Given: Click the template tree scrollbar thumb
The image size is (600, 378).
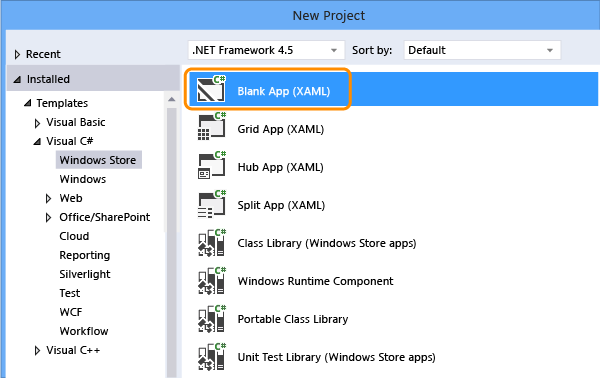Looking at the screenshot, I should (x=171, y=243).
